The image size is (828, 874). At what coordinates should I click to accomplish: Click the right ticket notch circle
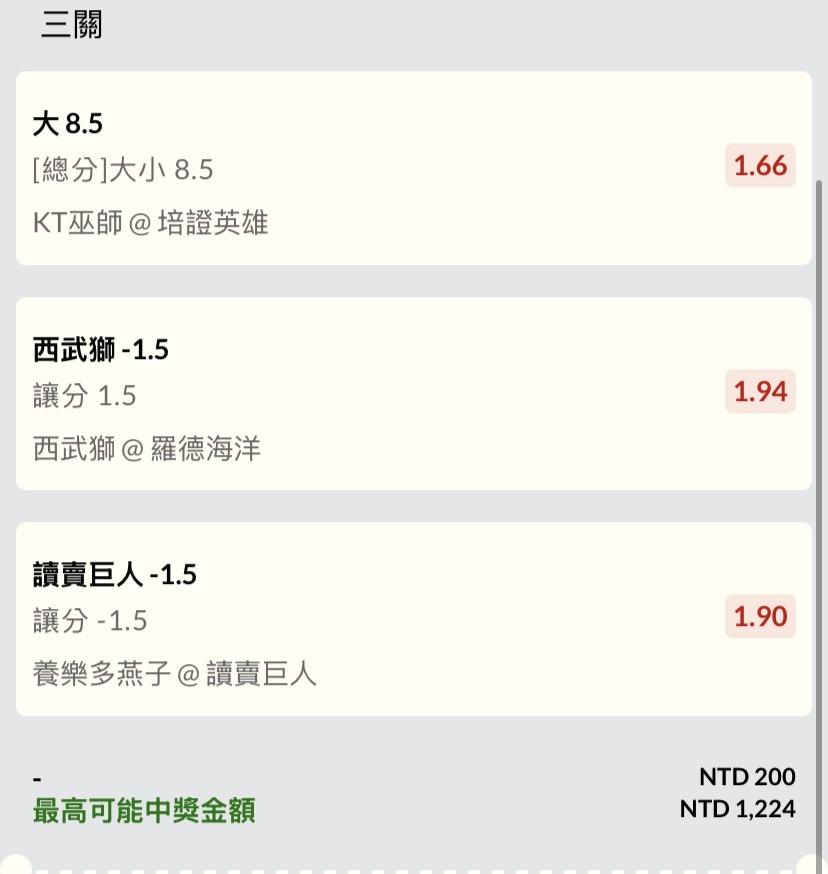pyautogui.click(x=814, y=866)
